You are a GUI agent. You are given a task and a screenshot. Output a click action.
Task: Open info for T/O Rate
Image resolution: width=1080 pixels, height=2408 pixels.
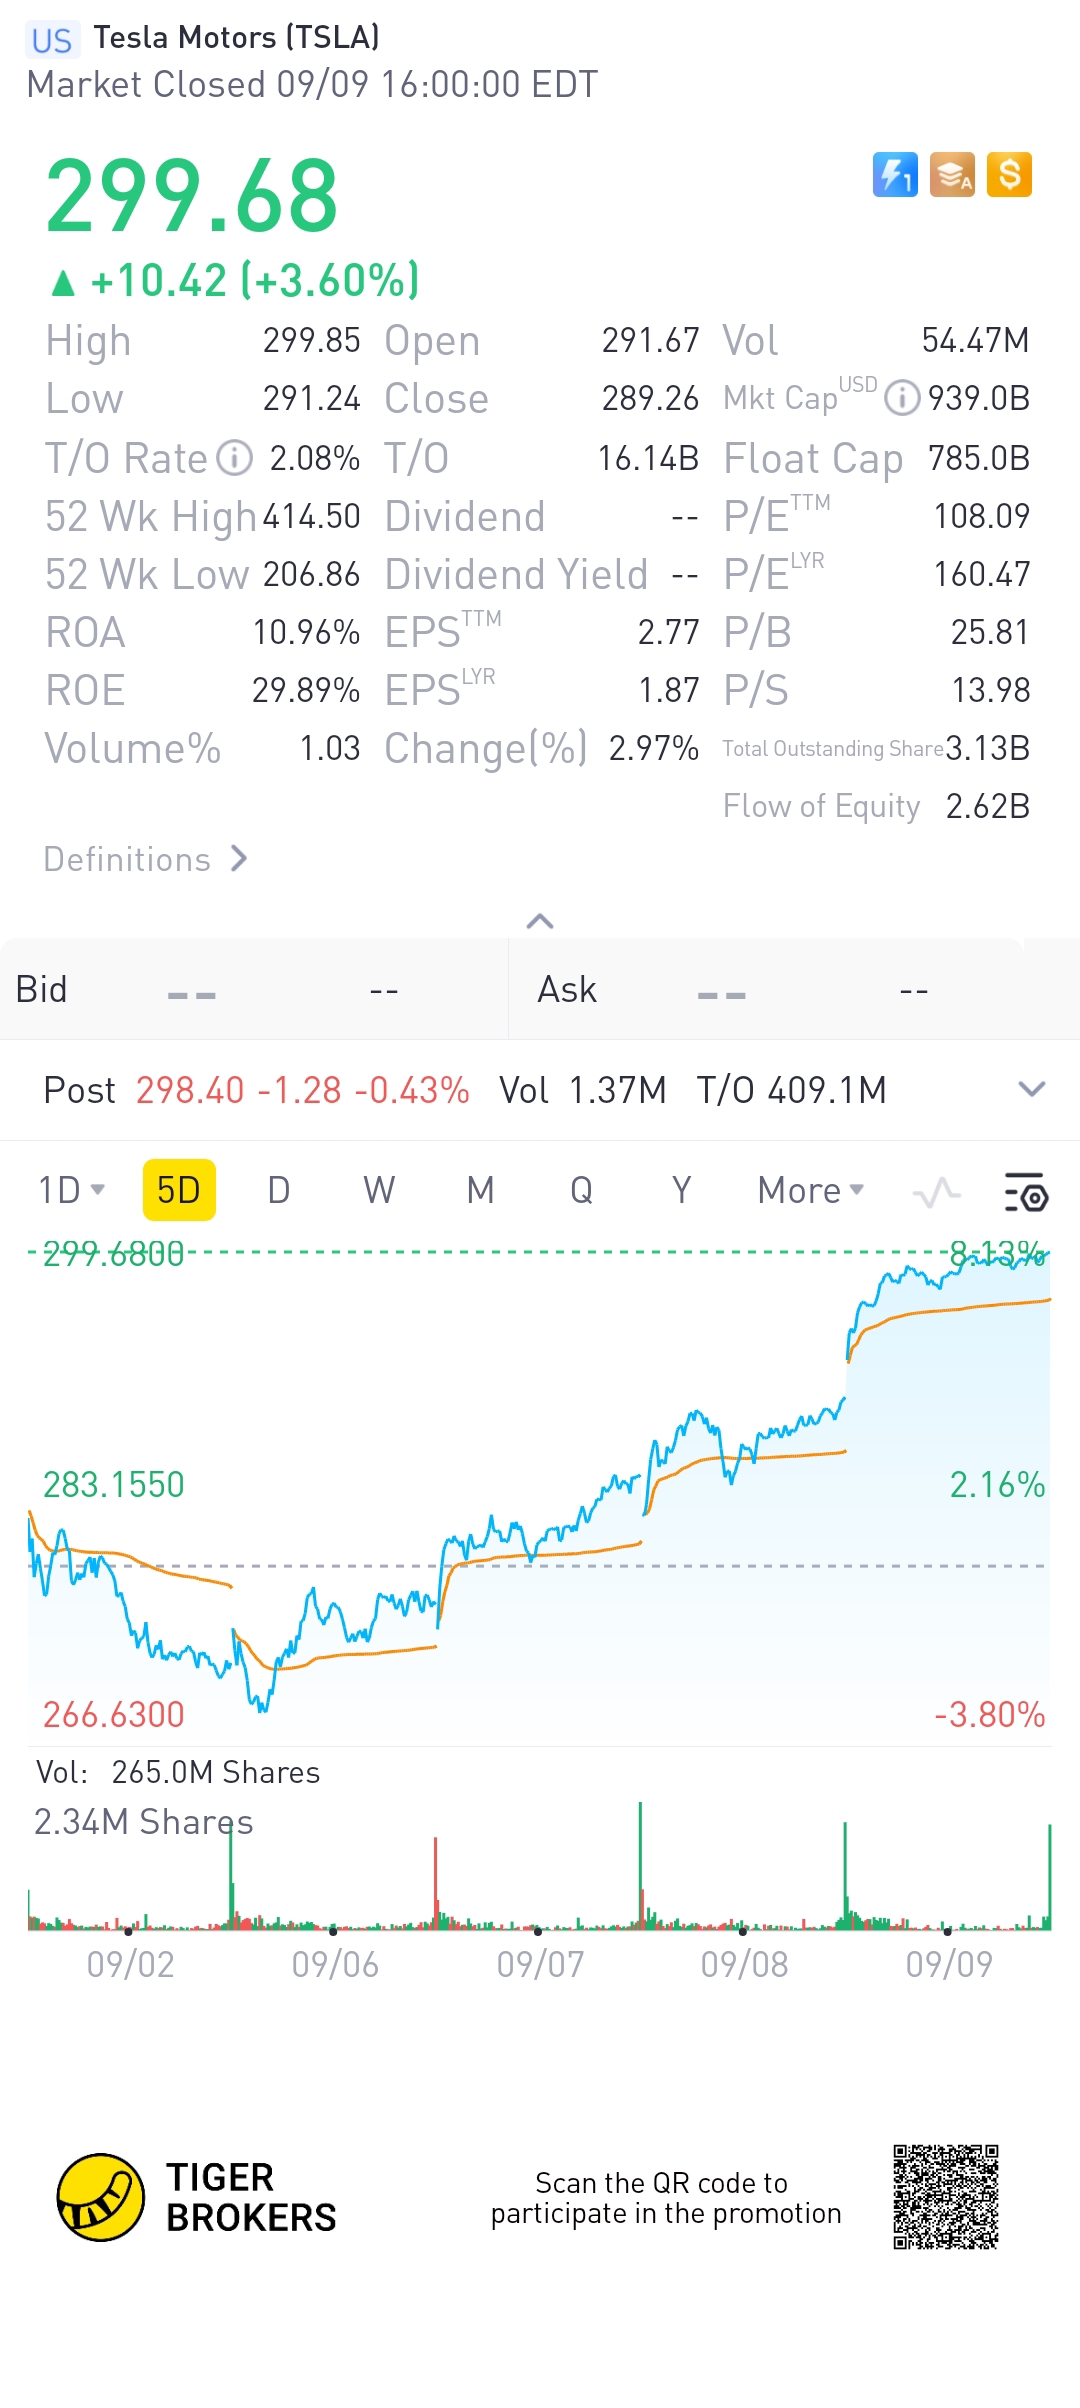235,458
